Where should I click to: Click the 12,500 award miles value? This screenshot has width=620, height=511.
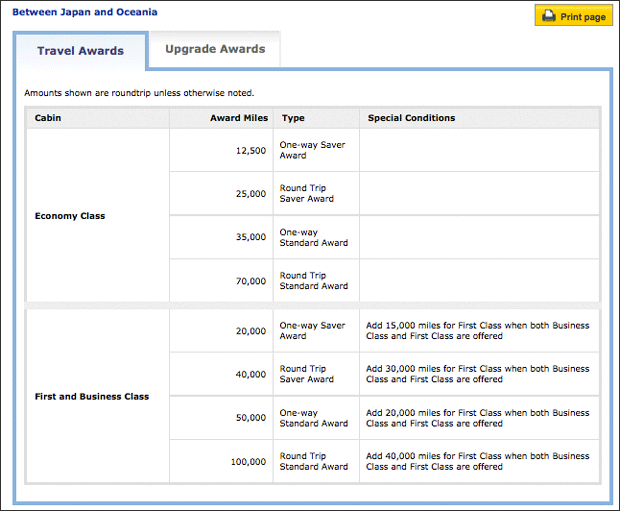point(251,151)
